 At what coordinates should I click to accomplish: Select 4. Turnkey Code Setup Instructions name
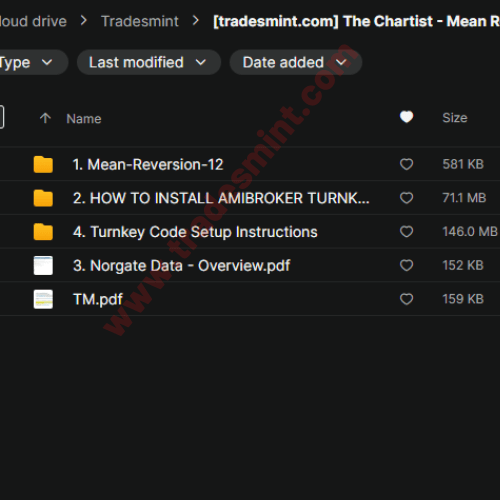[195, 232]
